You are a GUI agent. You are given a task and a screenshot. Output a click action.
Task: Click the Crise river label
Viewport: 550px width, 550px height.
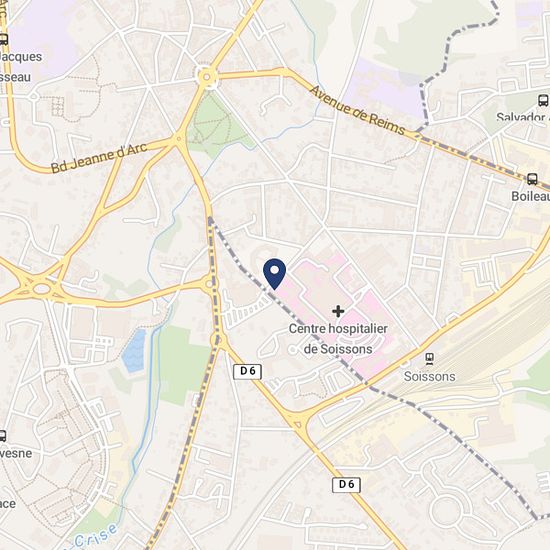95,536
